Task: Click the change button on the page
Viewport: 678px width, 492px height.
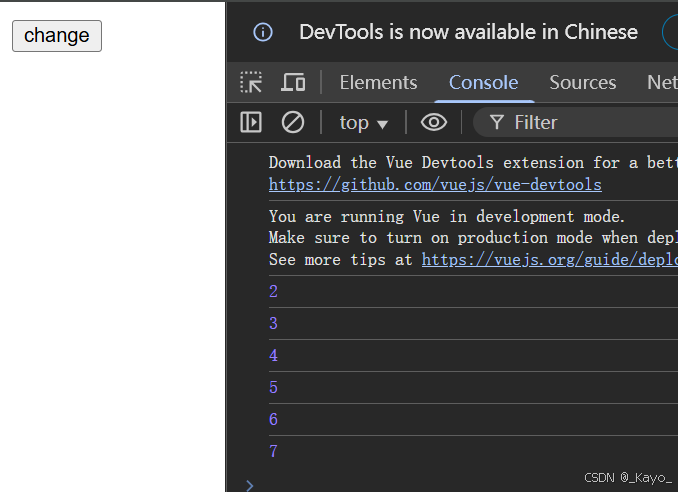Action: 57,36
